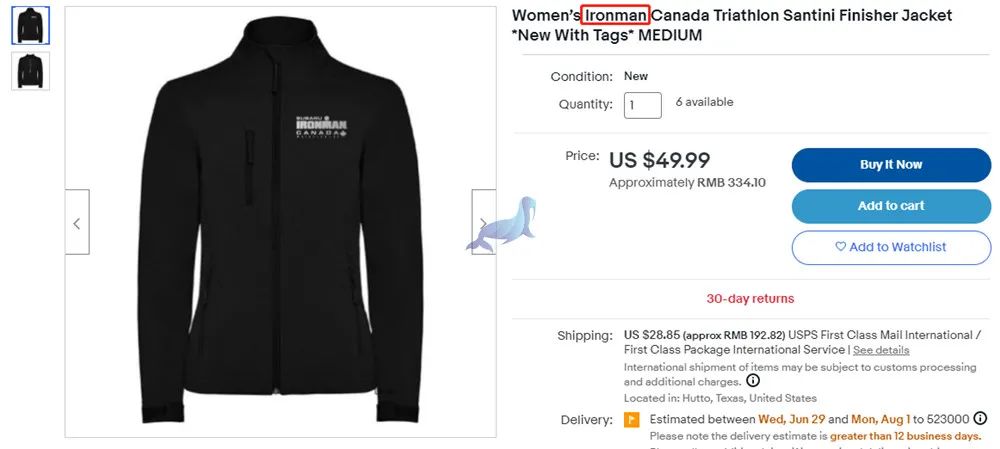Select the second jacket thumbnail
The height and width of the screenshot is (449, 1000).
point(30,71)
